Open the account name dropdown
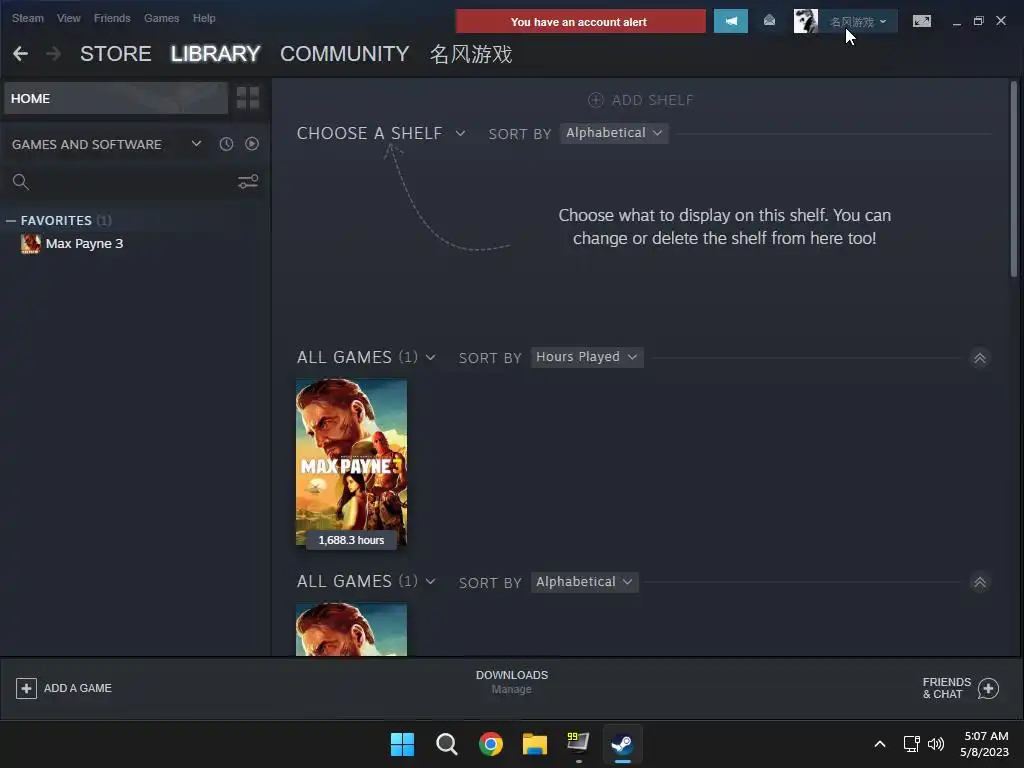This screenshot has height=768, width=1024. (x=858, y=22)
